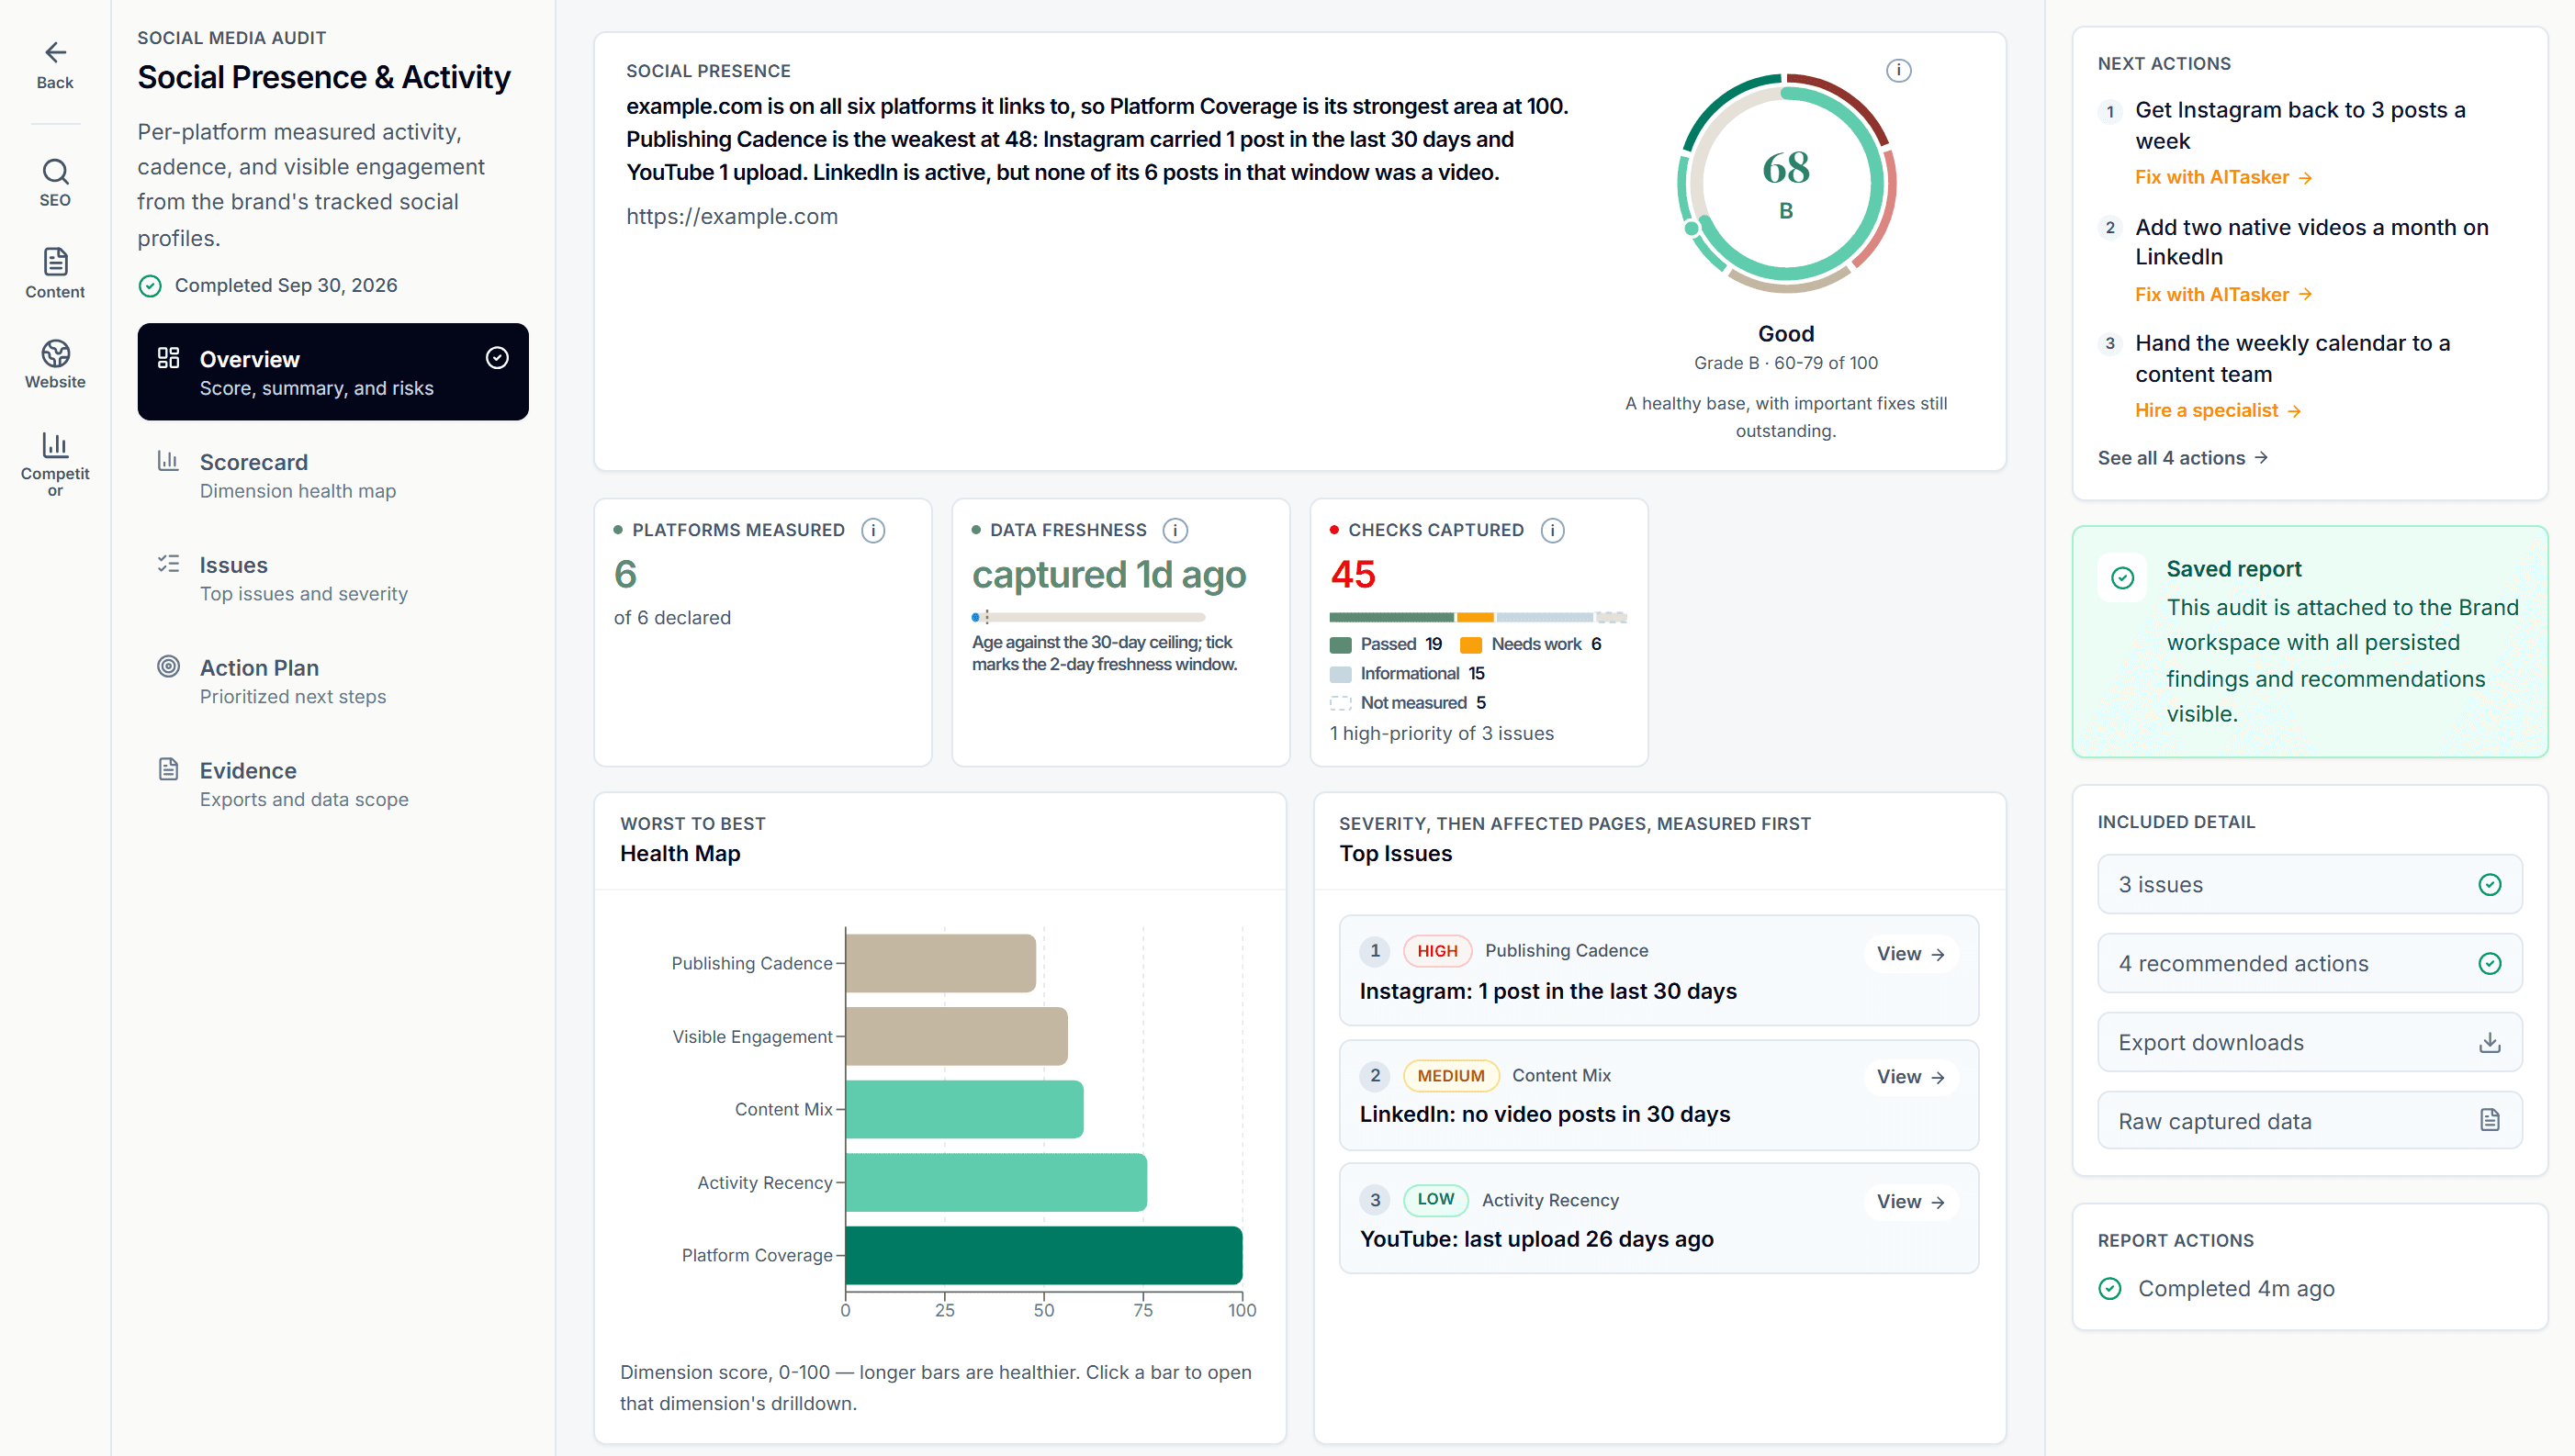Viewport: 2575px width, 1456px height.
Task: Click See all 4 actions
Action: [x=2181, y=458]
